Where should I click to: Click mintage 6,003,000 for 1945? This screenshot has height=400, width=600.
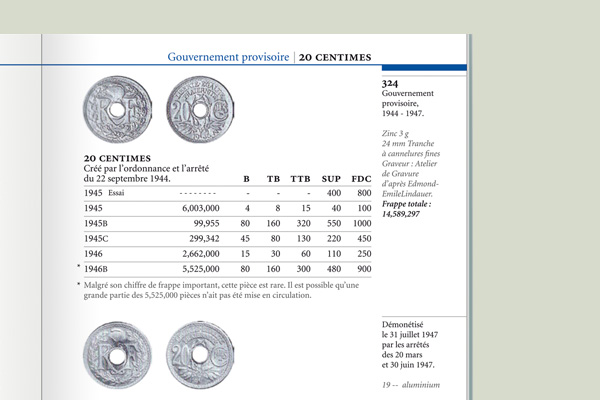201,208
